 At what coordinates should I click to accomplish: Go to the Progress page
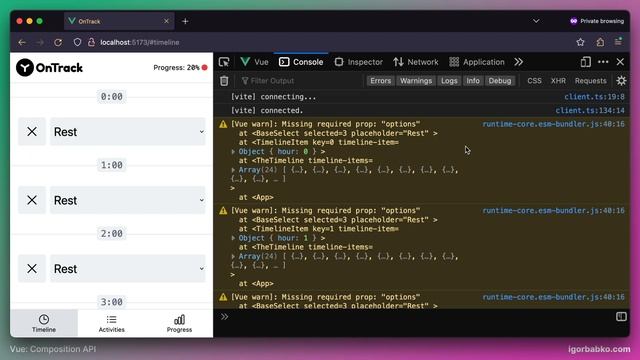pos(179,323)
